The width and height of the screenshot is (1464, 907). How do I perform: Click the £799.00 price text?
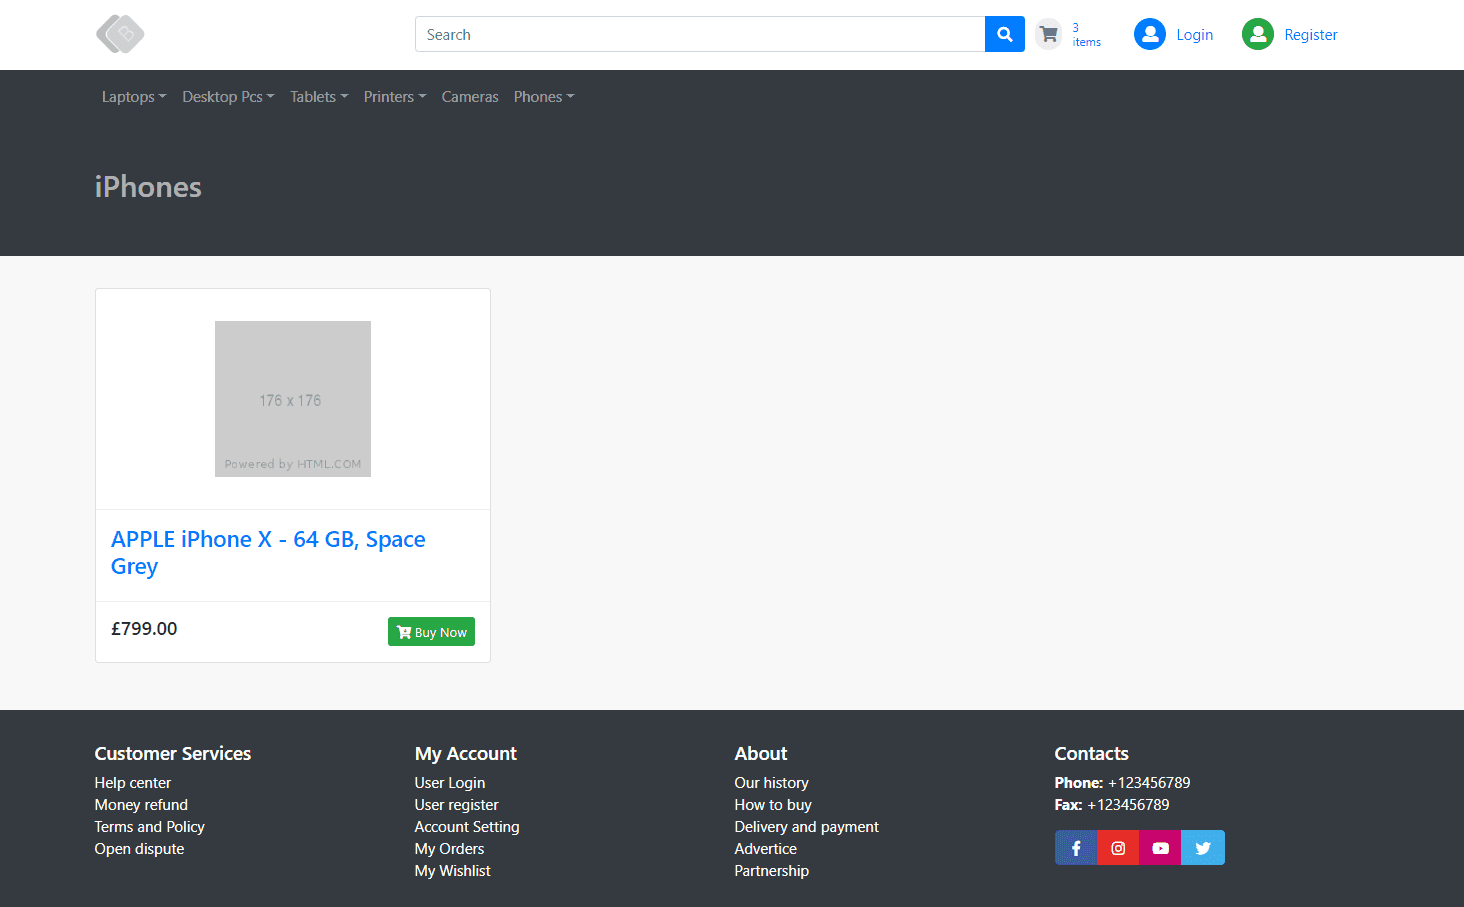(144, 629)
